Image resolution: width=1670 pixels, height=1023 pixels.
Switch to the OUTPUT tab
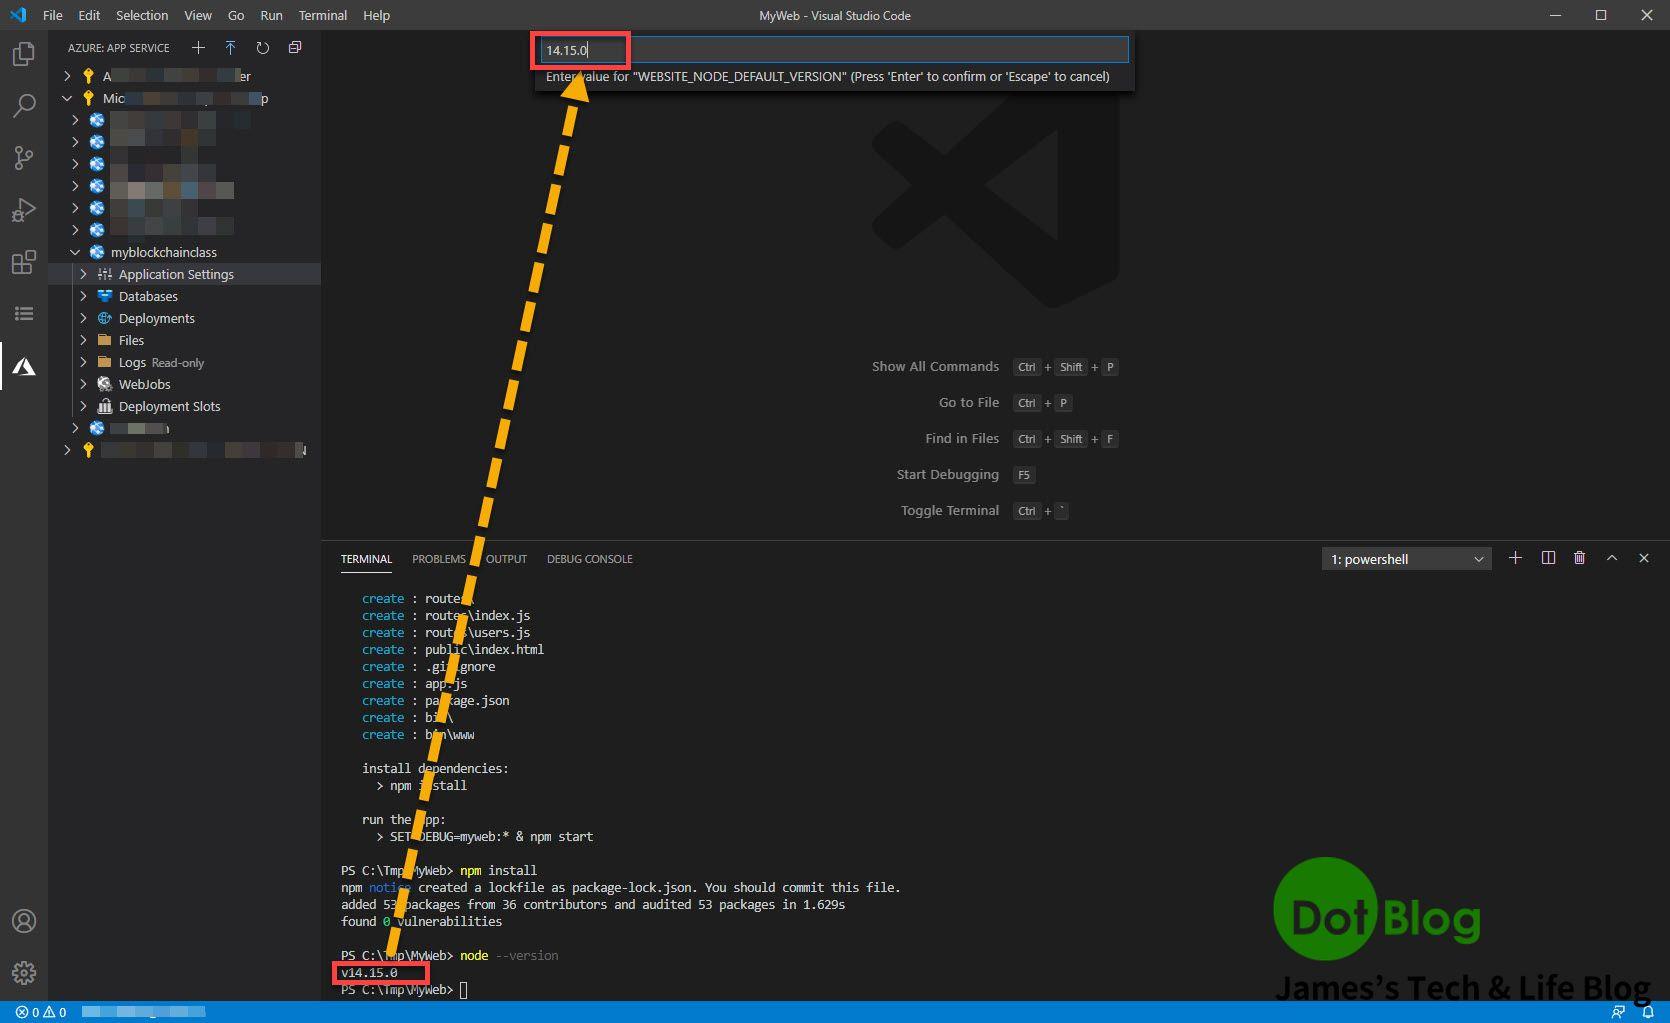[506, 559]
